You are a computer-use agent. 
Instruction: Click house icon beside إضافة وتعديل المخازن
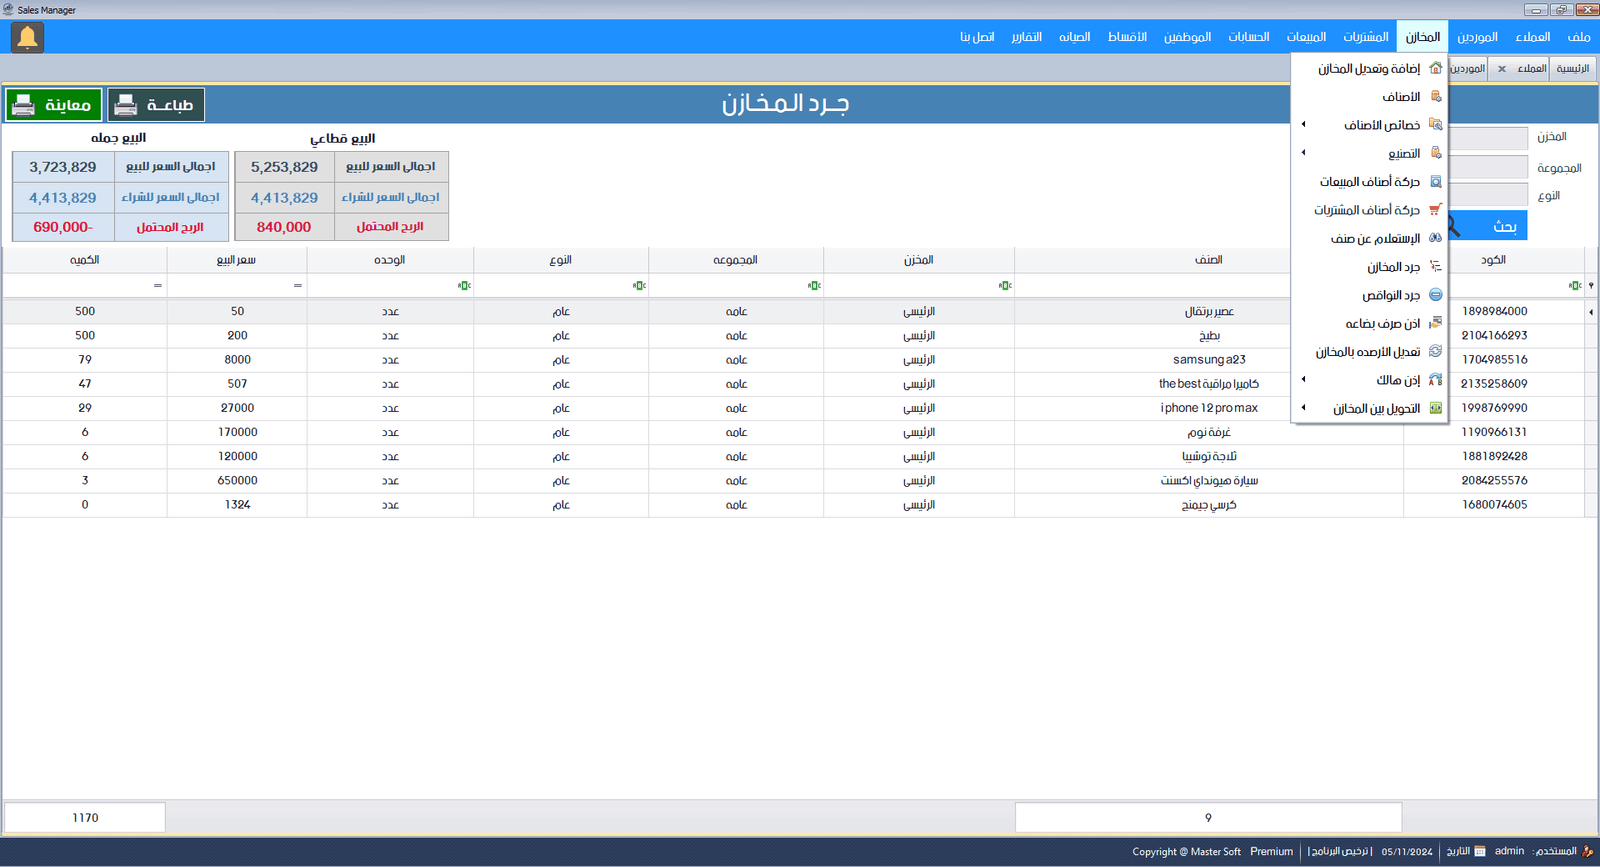click(x=1435, y=68)
